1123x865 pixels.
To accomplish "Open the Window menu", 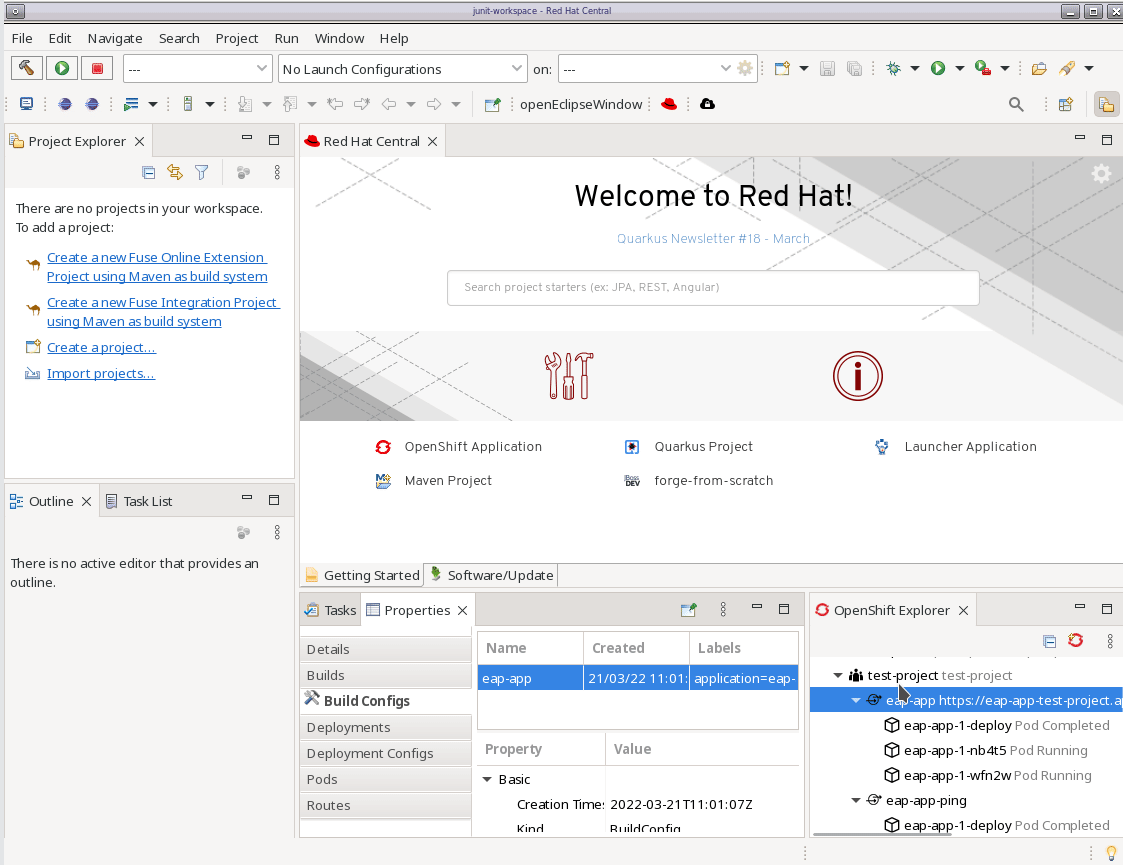I will coord(339,39).
